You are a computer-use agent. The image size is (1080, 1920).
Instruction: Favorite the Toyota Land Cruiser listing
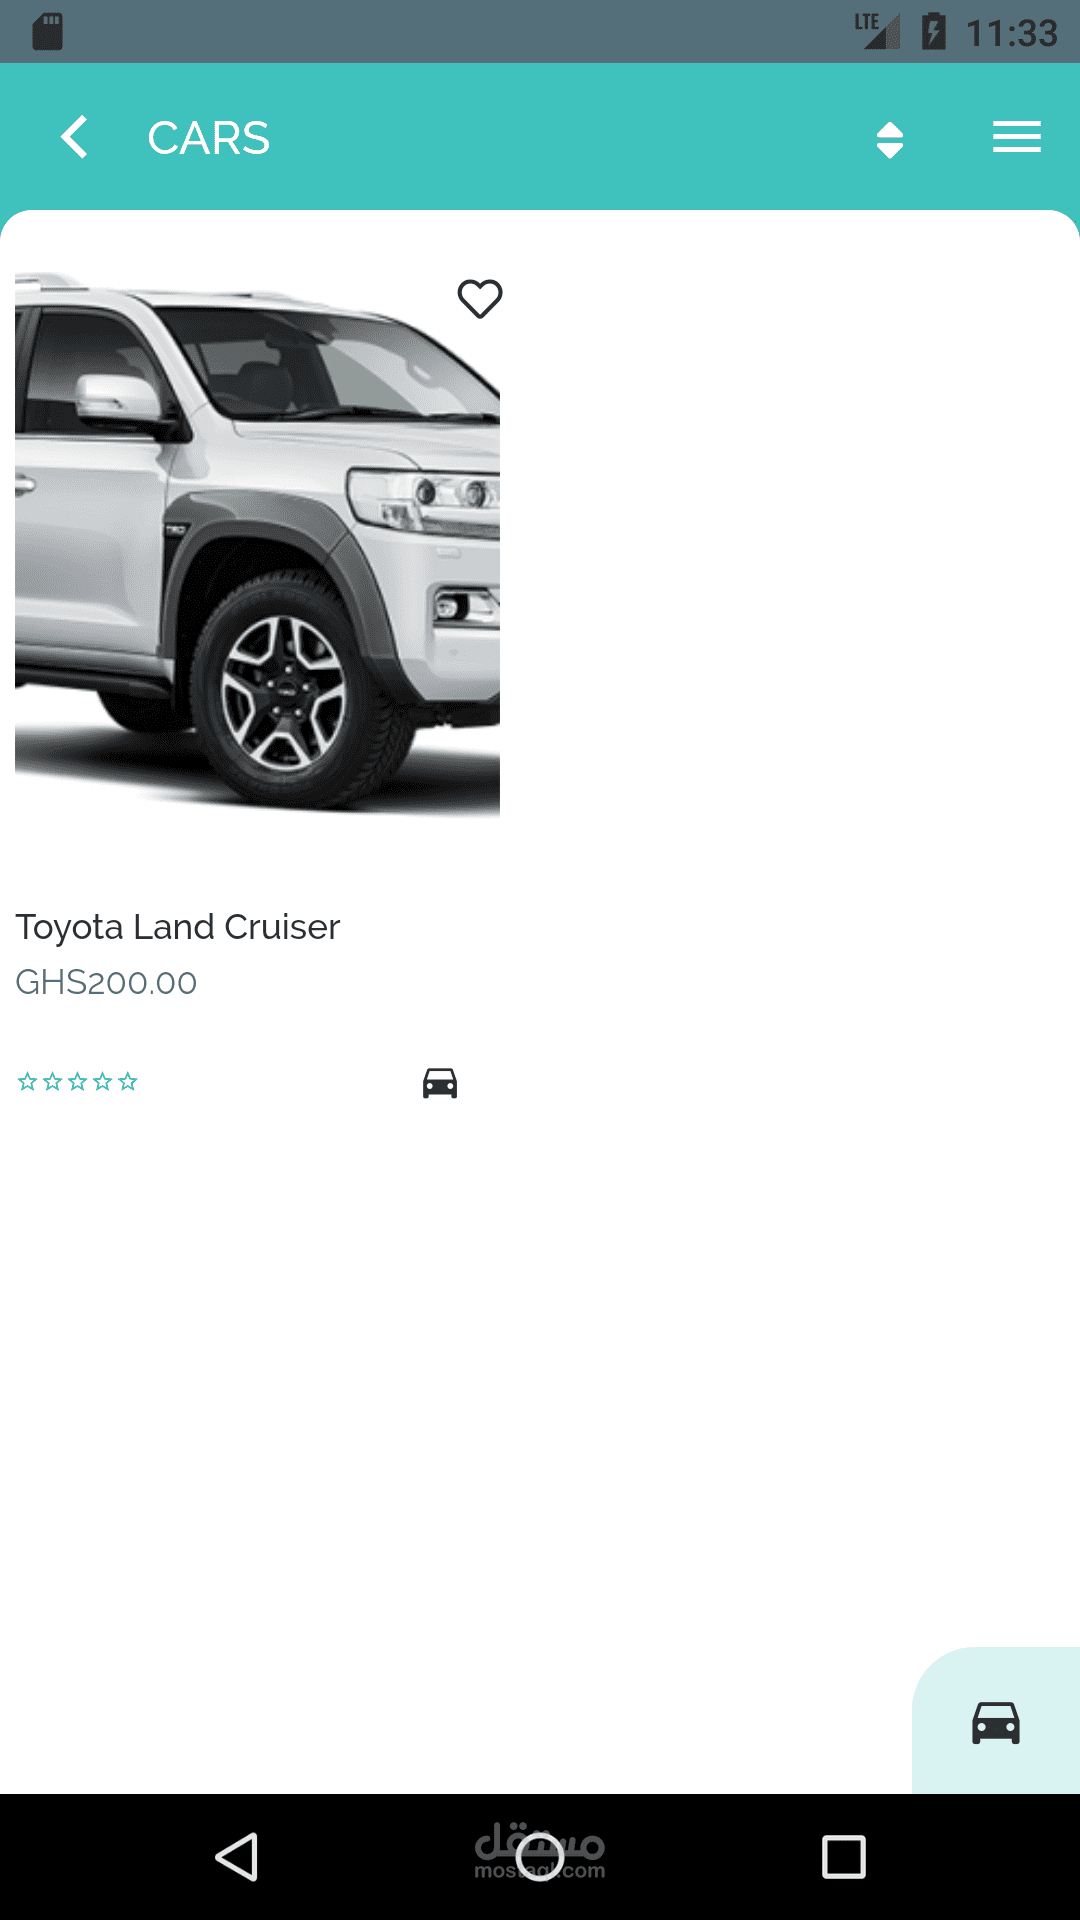(x=480, y=298)
